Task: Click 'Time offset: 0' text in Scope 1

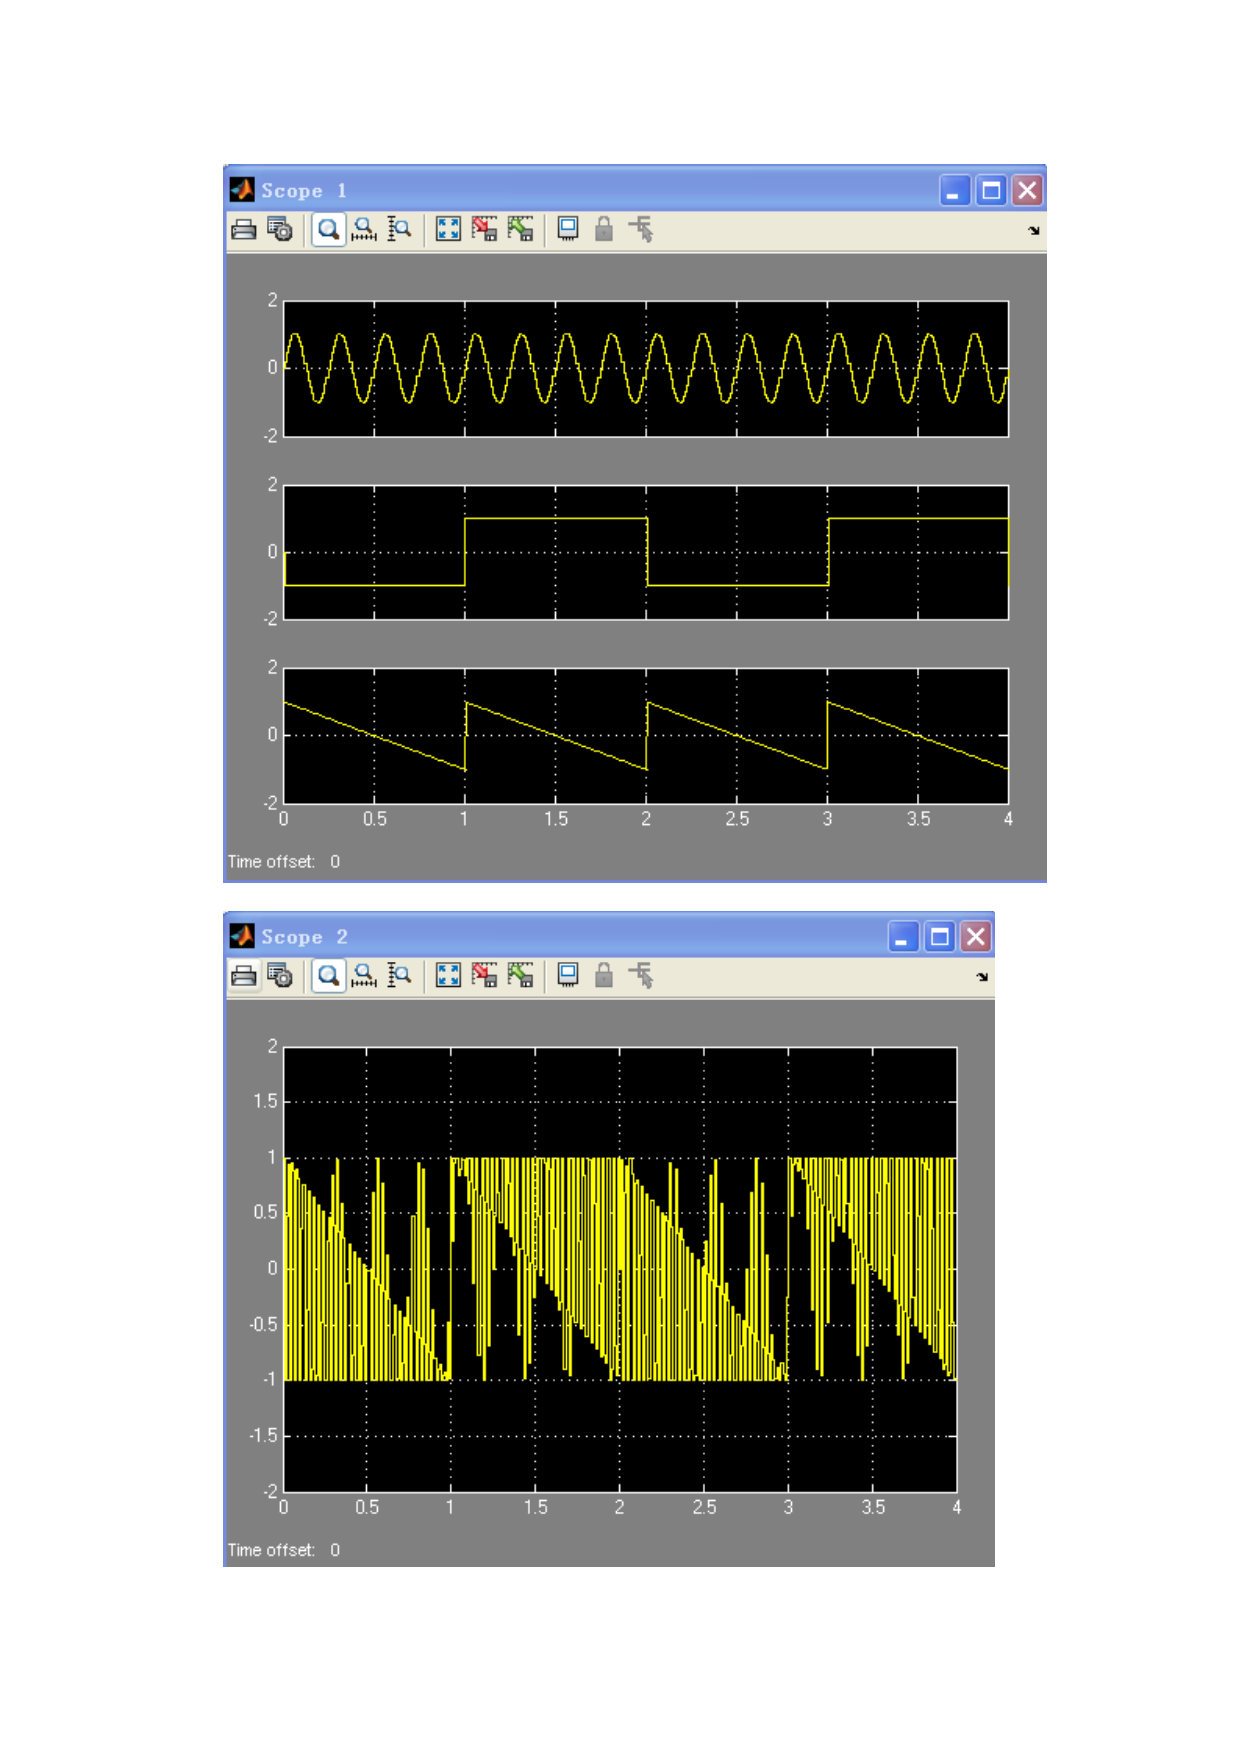Action: point(284,862)
